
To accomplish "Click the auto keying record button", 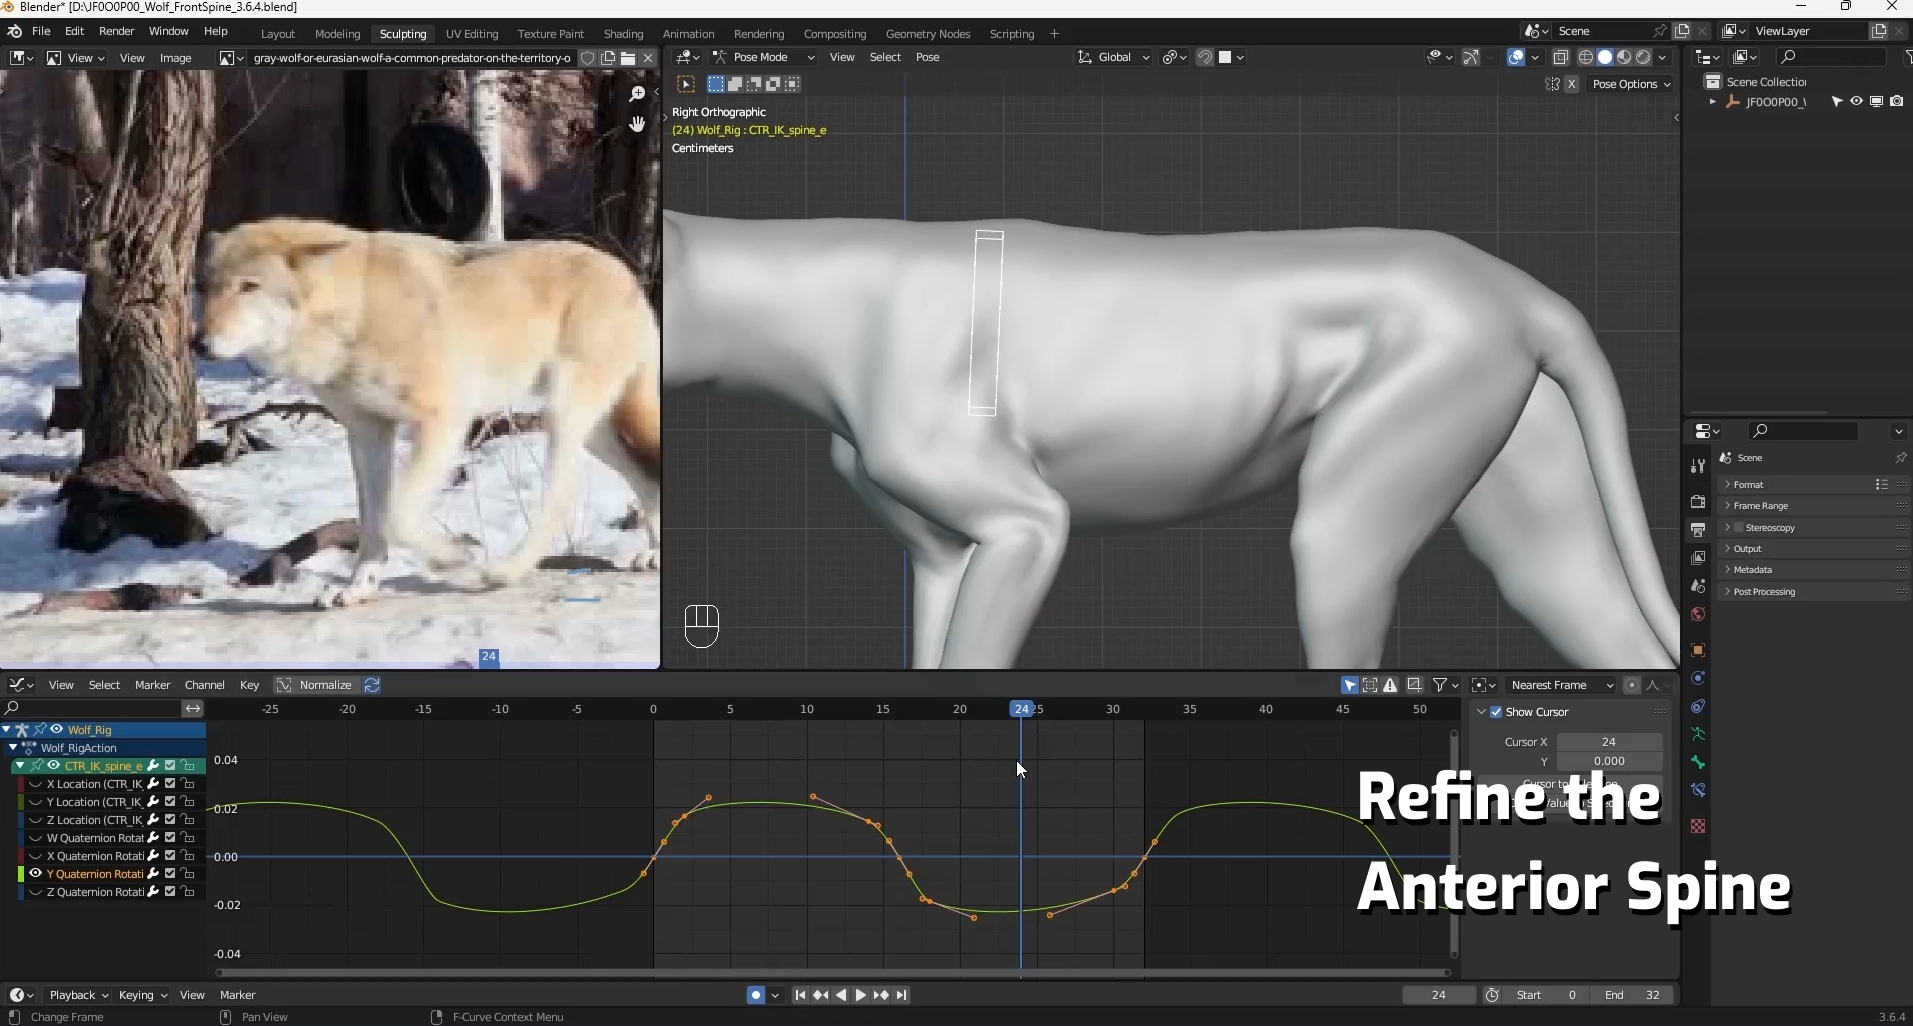I will pos(756,995).
